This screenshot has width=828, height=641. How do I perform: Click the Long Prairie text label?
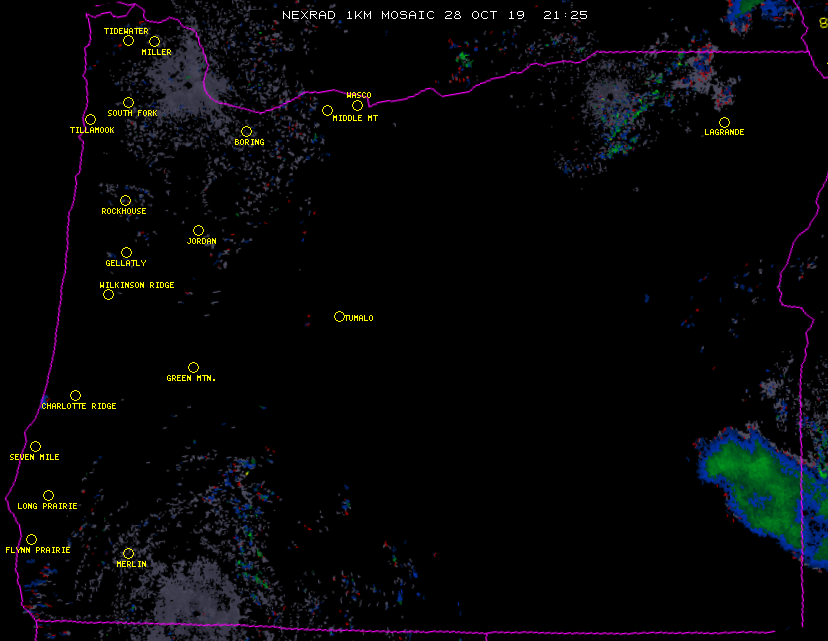[x=47, y=507]
